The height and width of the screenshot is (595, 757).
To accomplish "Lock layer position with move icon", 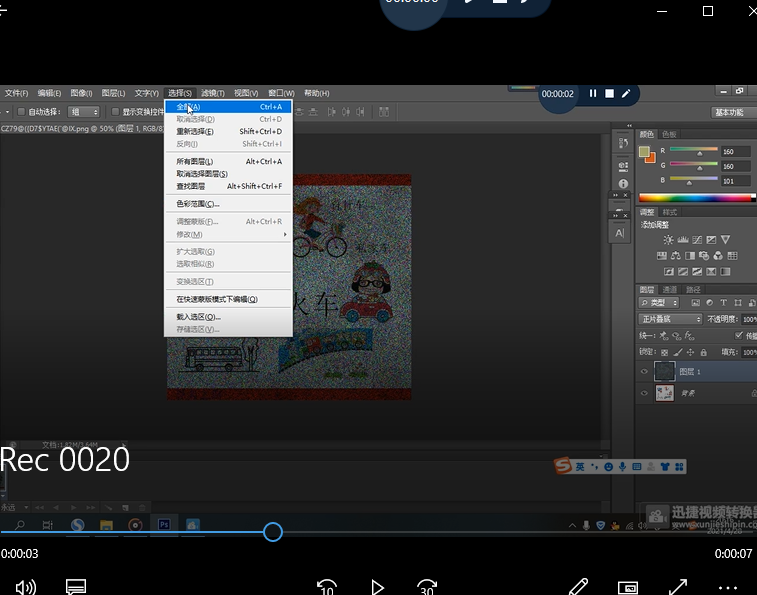I will click(x=690, y=353).
